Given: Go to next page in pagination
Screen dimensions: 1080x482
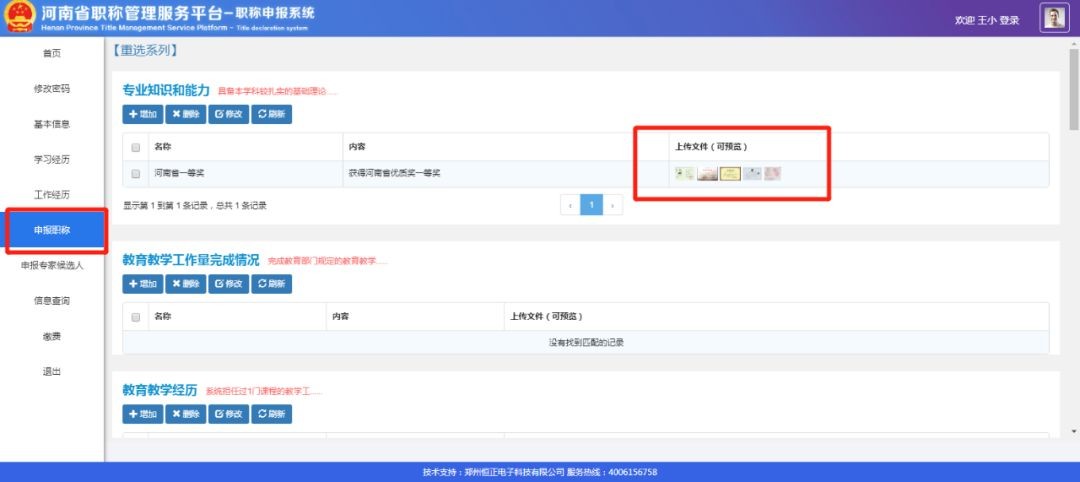Looking at the screenshot, I should click(x=613, y=205).
